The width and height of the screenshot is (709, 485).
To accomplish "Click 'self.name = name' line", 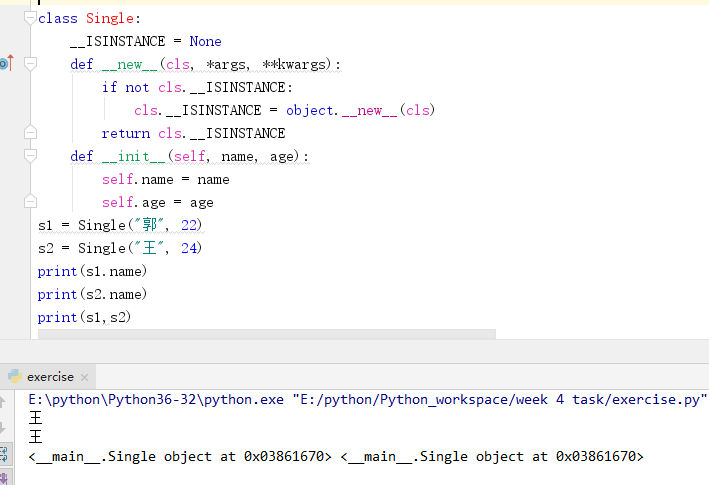I will (165, 179).
